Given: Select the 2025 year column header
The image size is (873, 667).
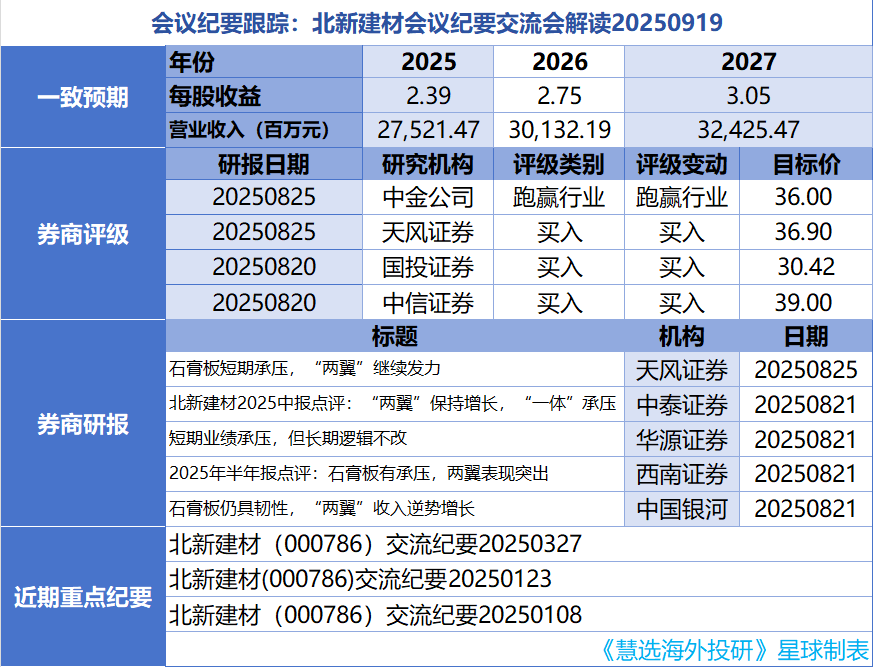Looking at the screenshot, I should (428, 62).
